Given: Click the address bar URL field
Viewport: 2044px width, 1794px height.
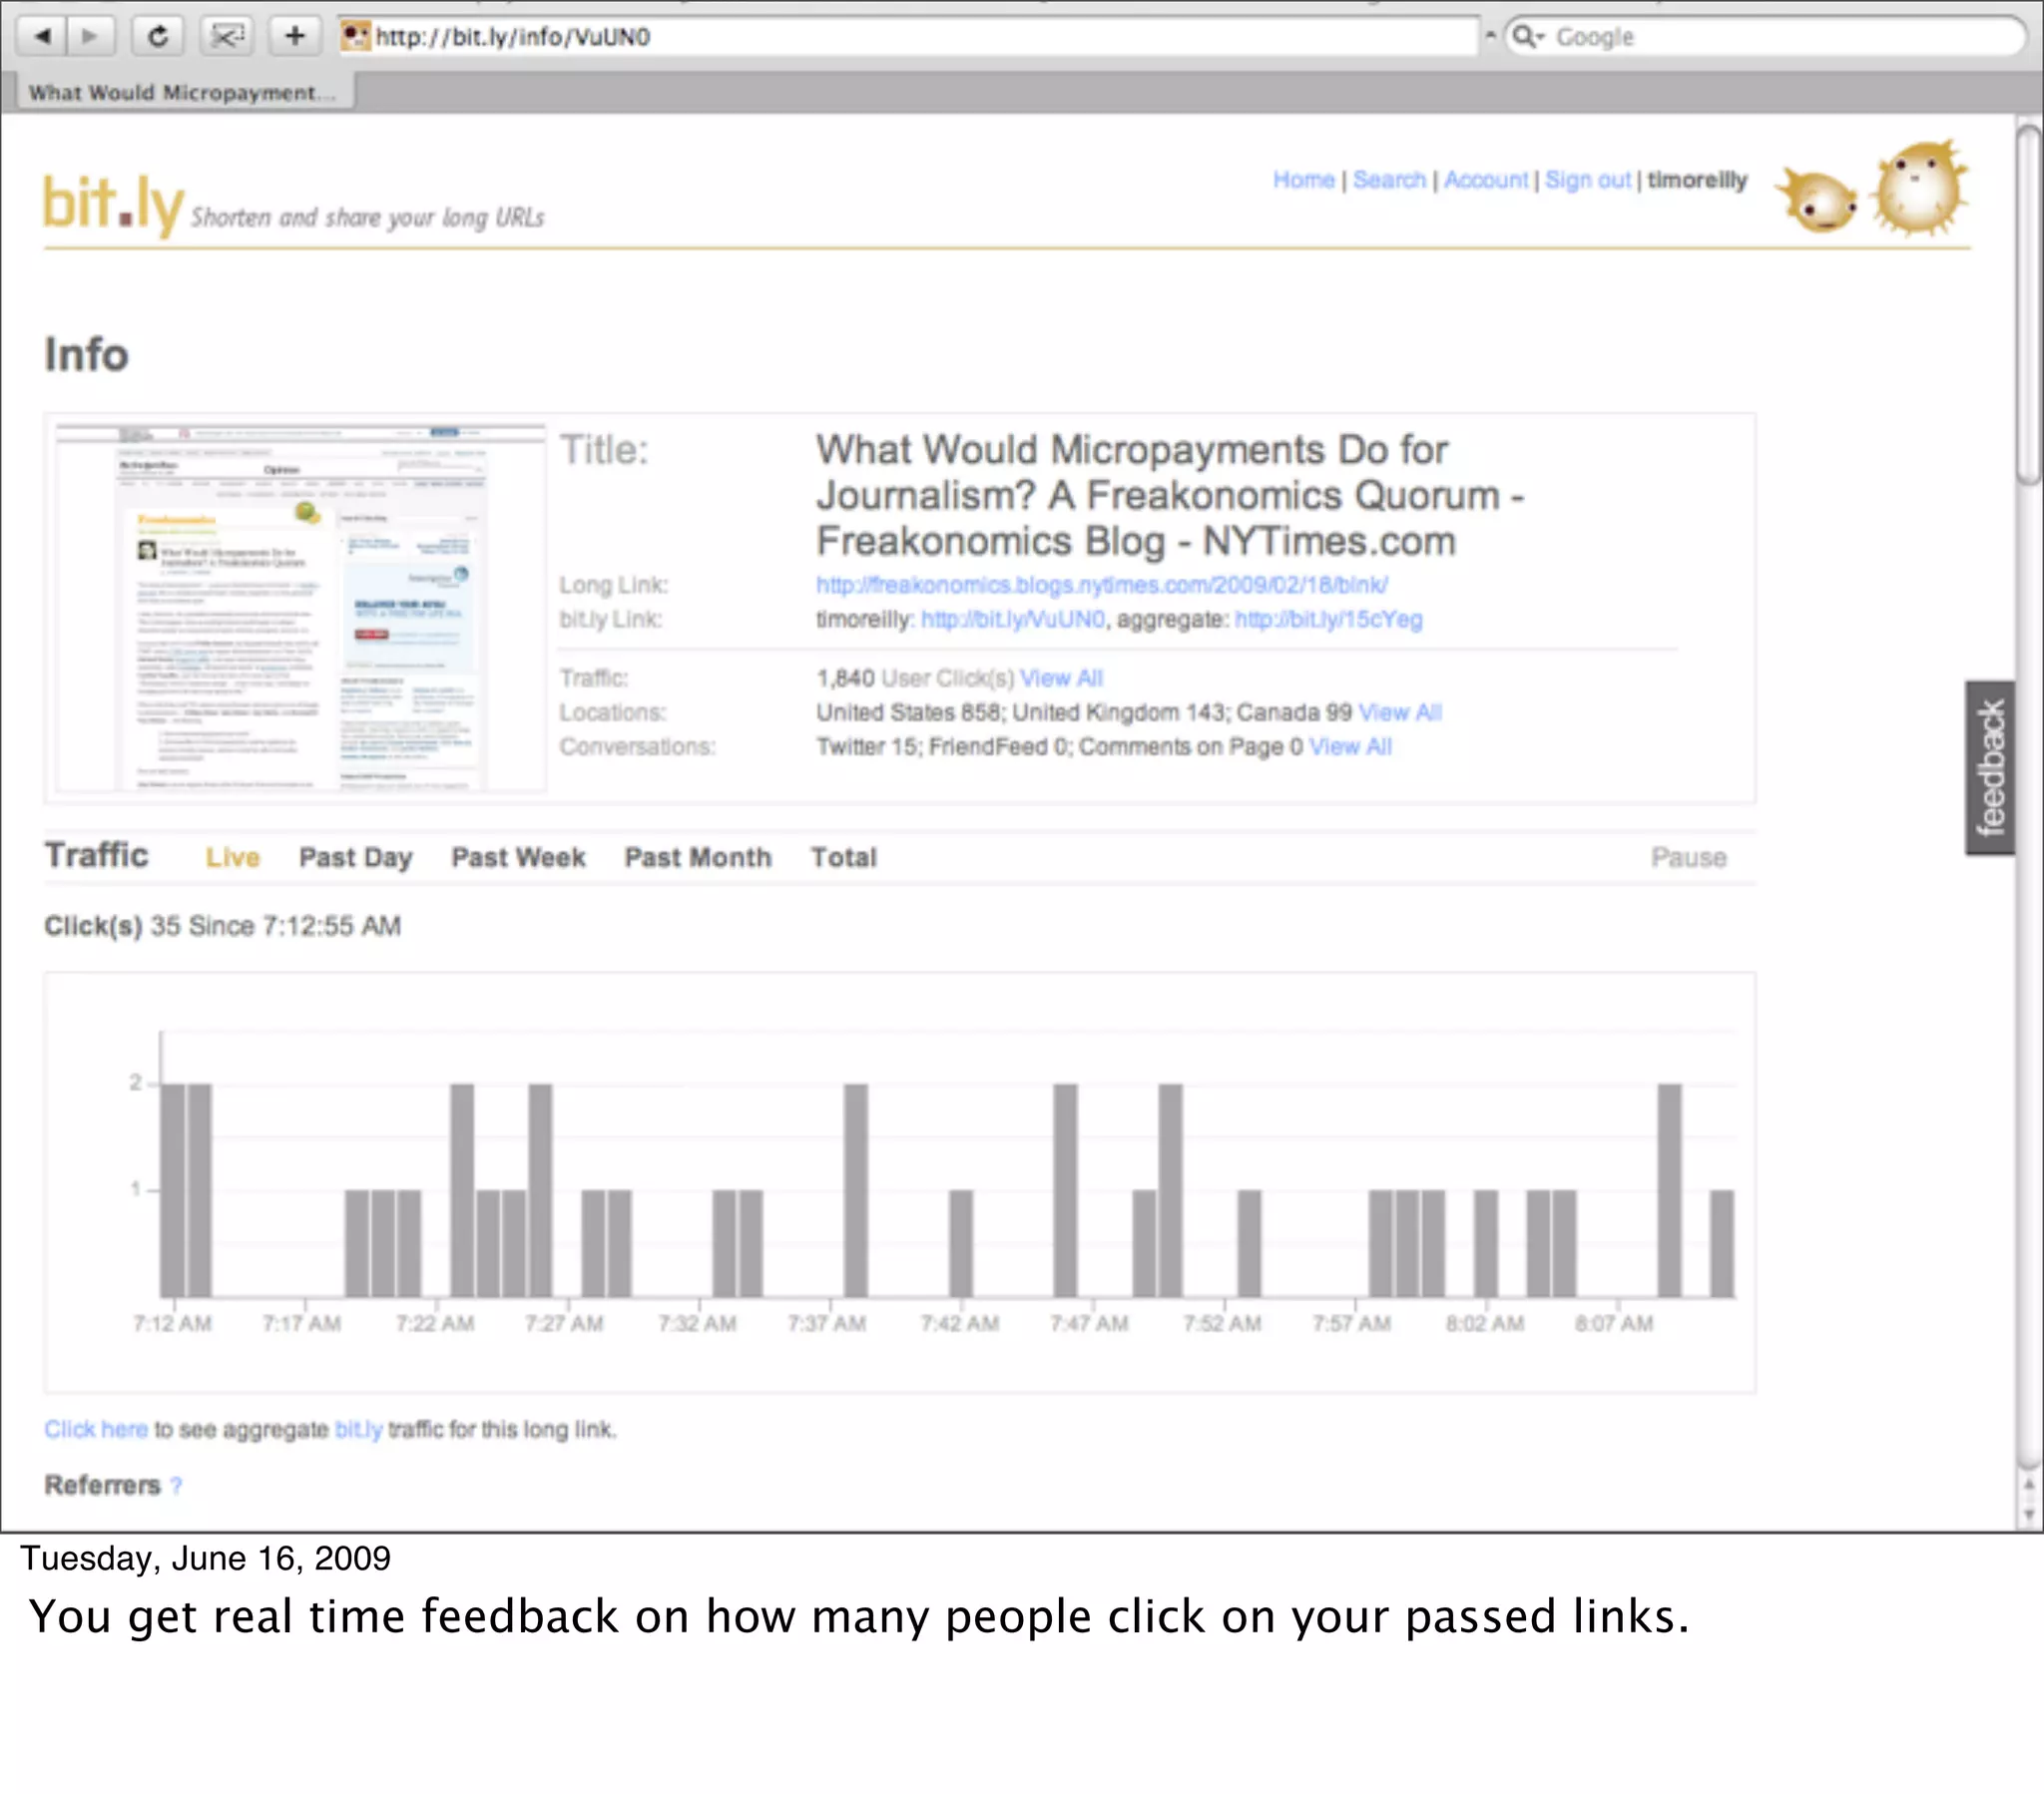Looking at the screenshot, I should coord(908,37).
